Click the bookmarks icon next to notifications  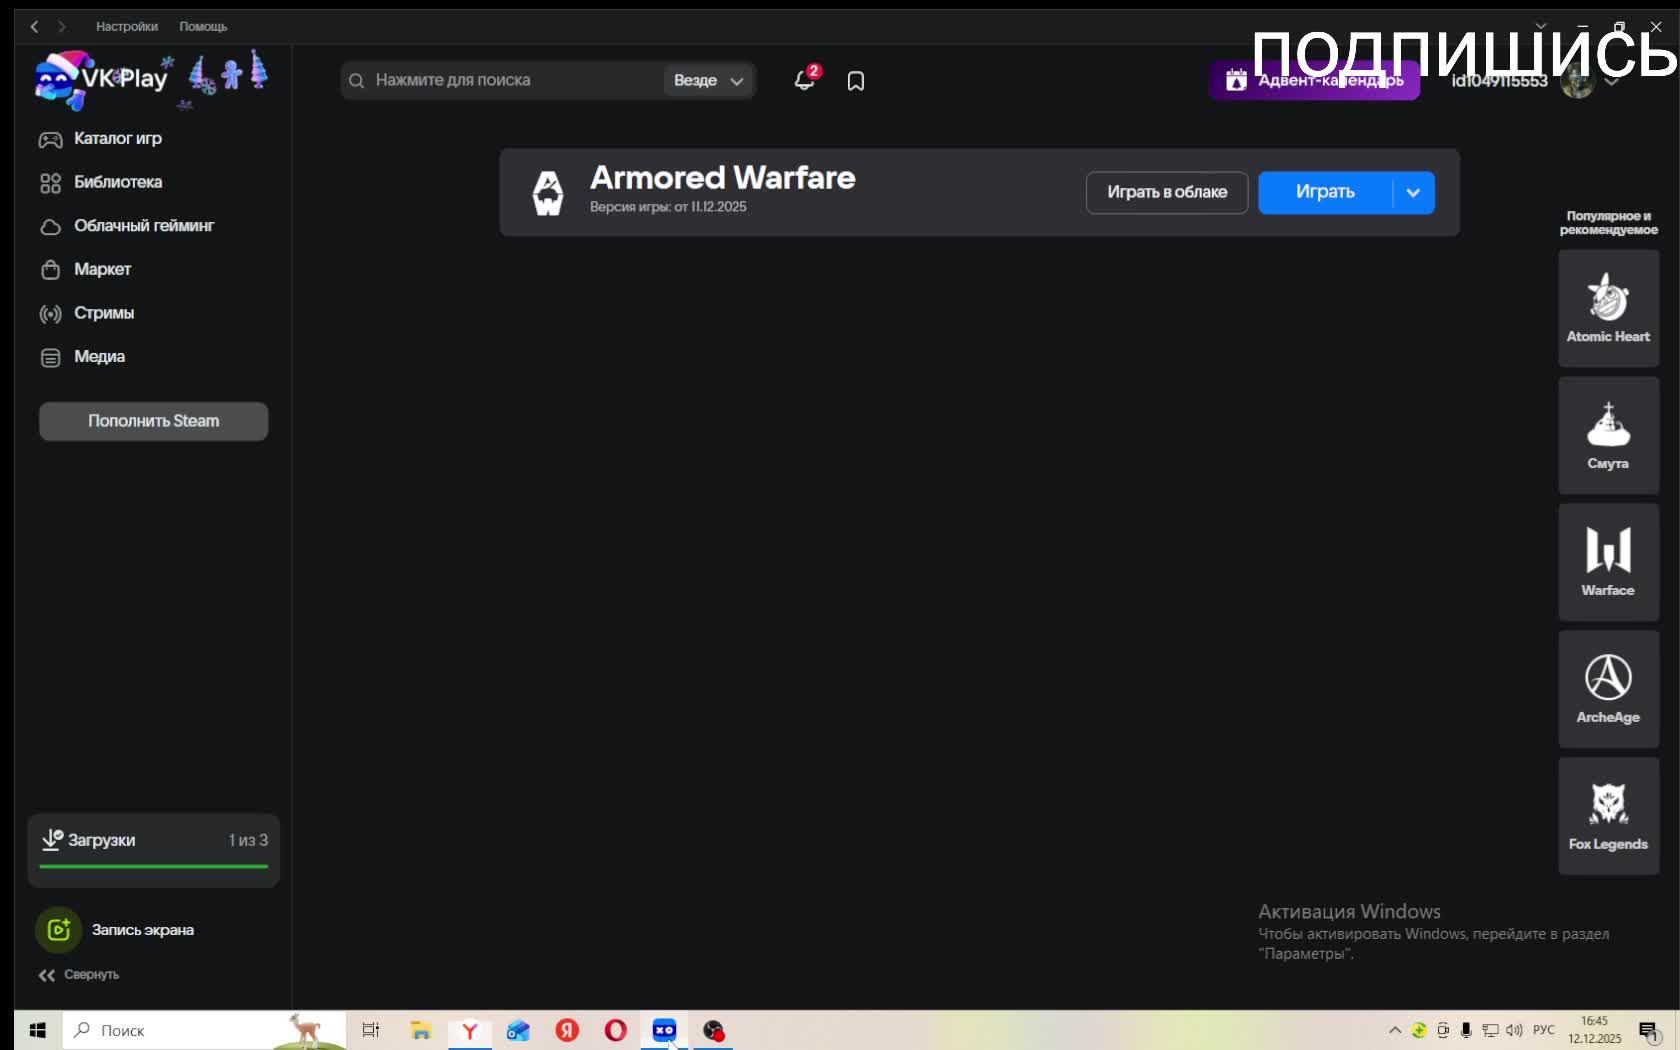[x=855, y=81]
